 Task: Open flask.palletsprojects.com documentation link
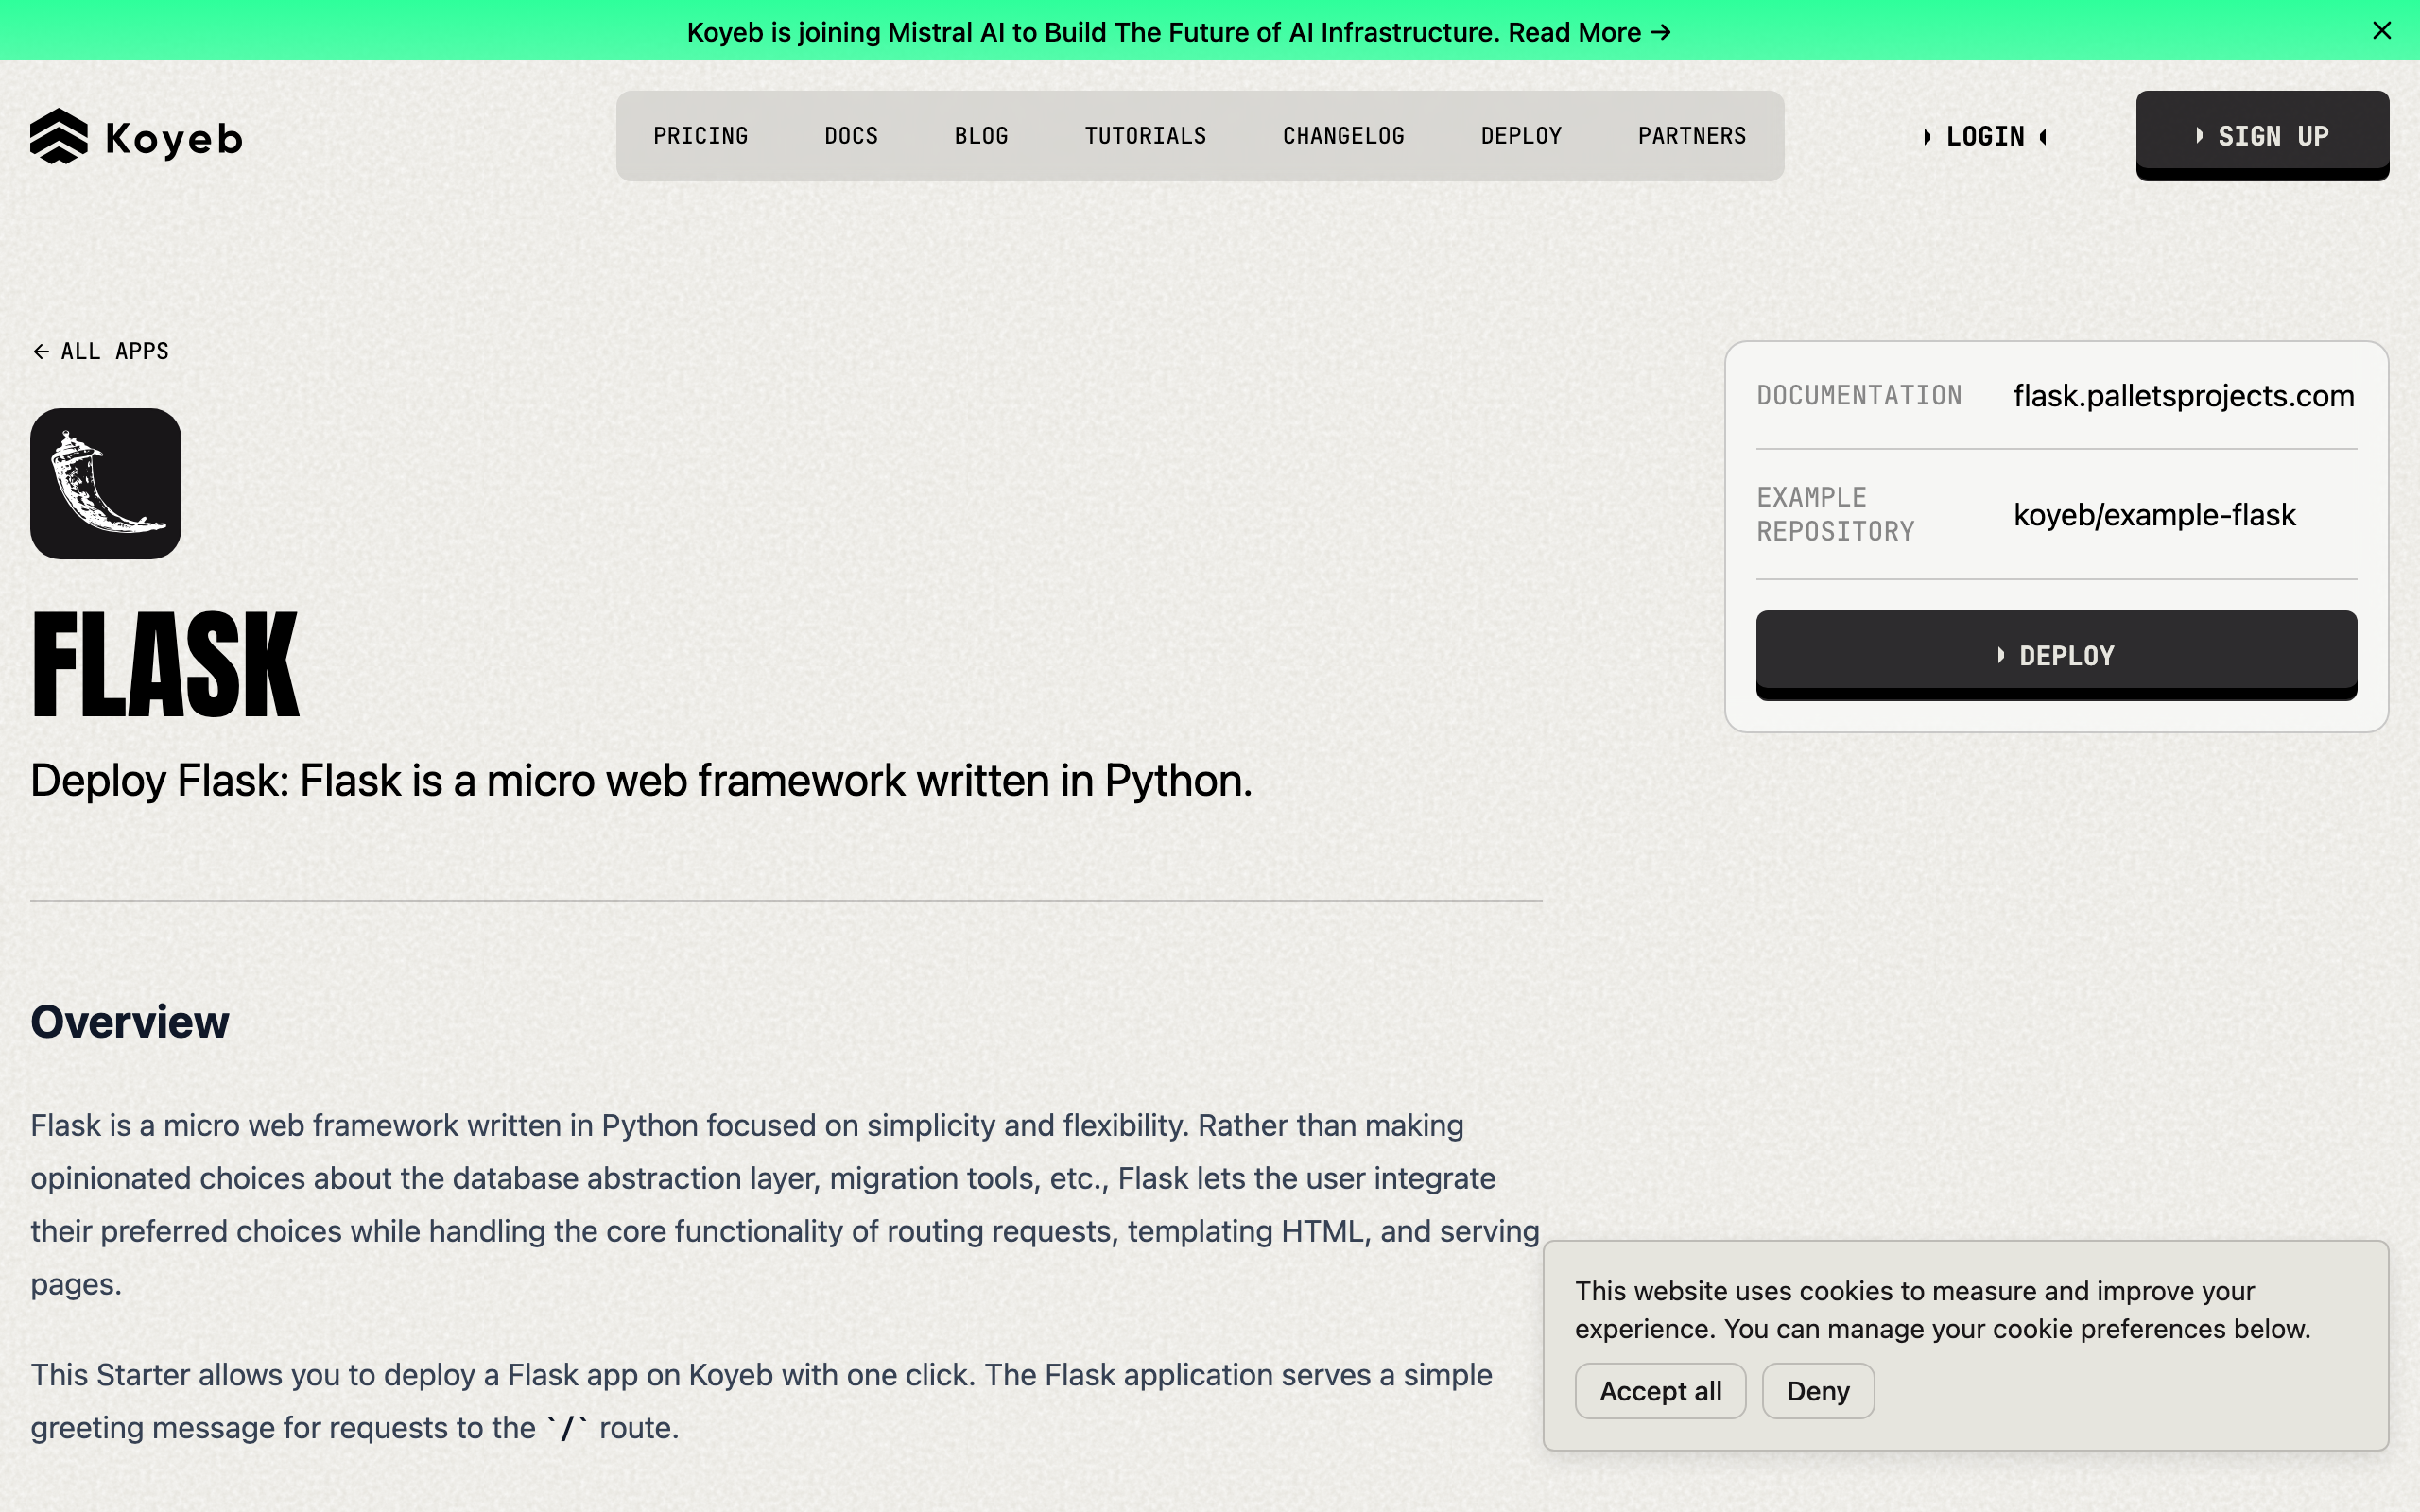click(x=2184, y=396)
